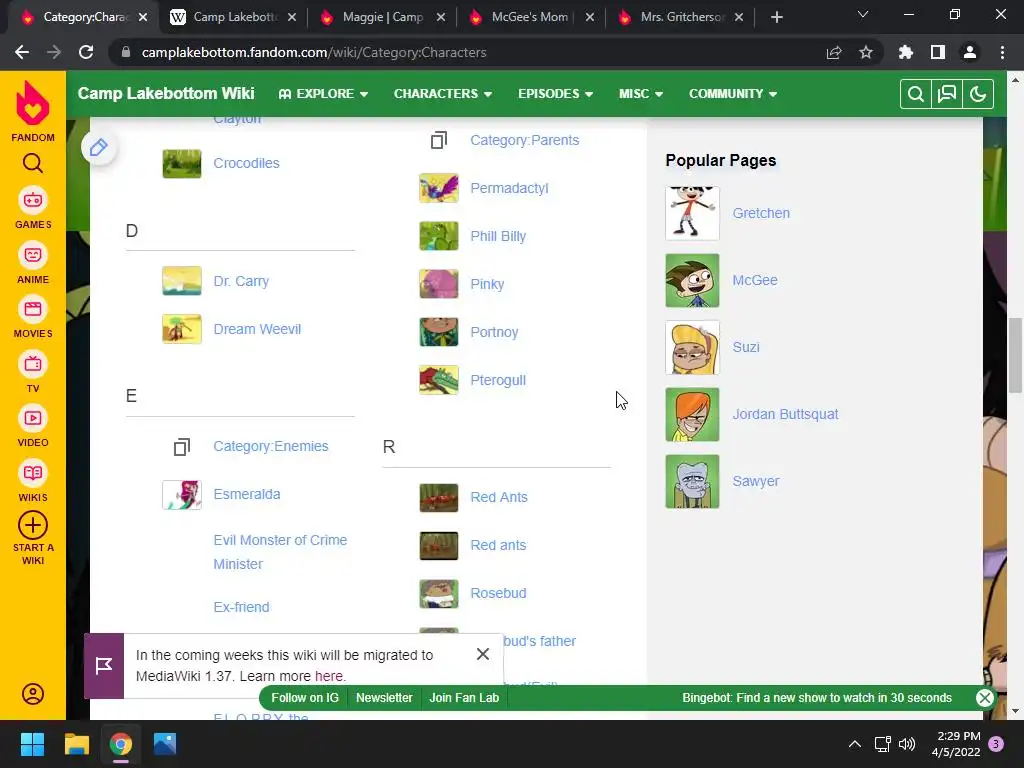1024x768 pixels.
Task: Open the Pterogull character link
Action: point(498,380)
